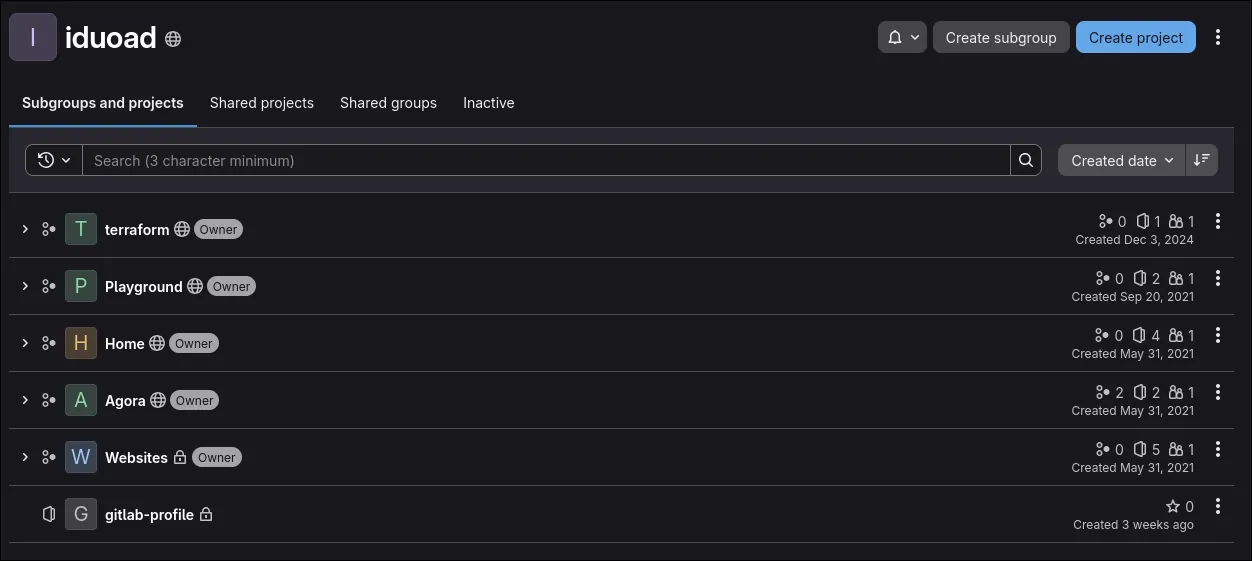The image size is (1252, 561).
Task: Expand the Playground subgroup chevron
Action: 25,286
